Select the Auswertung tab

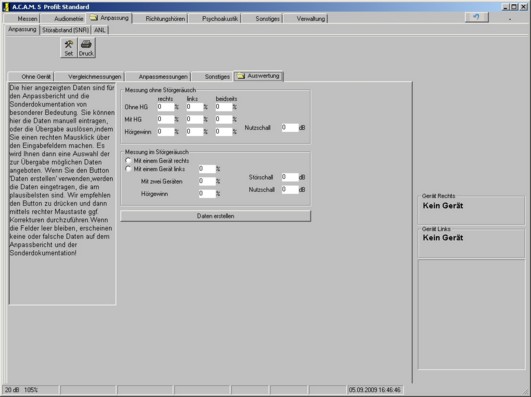[x=259, y=76]
